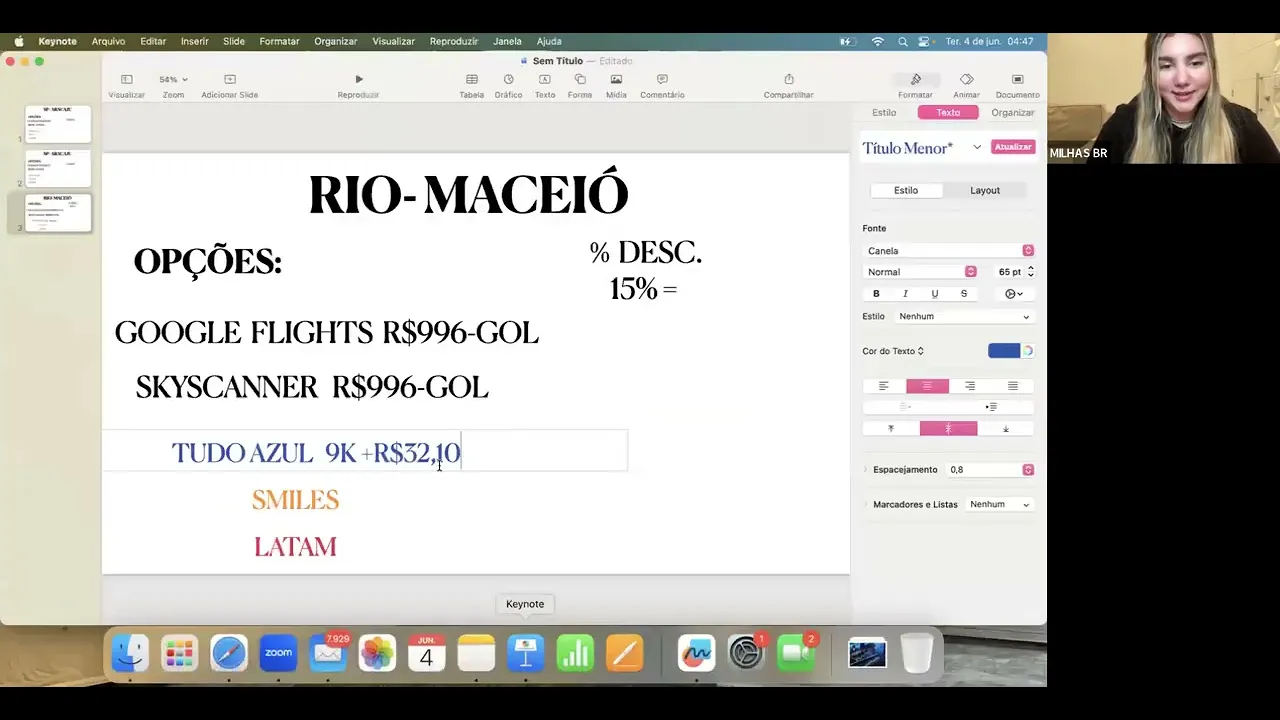The image size is (1280, 720).
Task: Toggle strikethrough formatting
Action: (964, 294)
